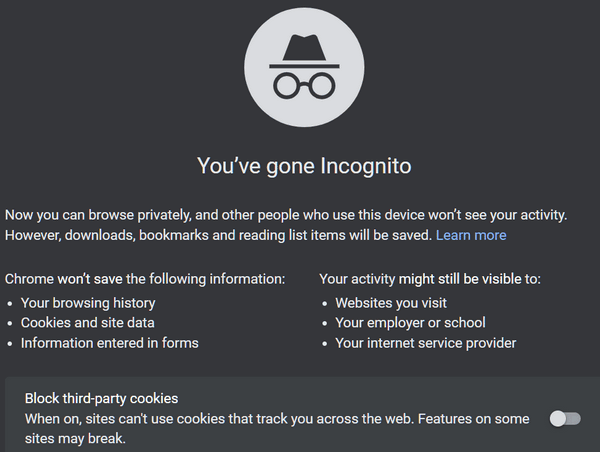The width and height of the screenshot is (600, 452).
Task: Click the "sites may break." text line
Action: pos(75,438)
